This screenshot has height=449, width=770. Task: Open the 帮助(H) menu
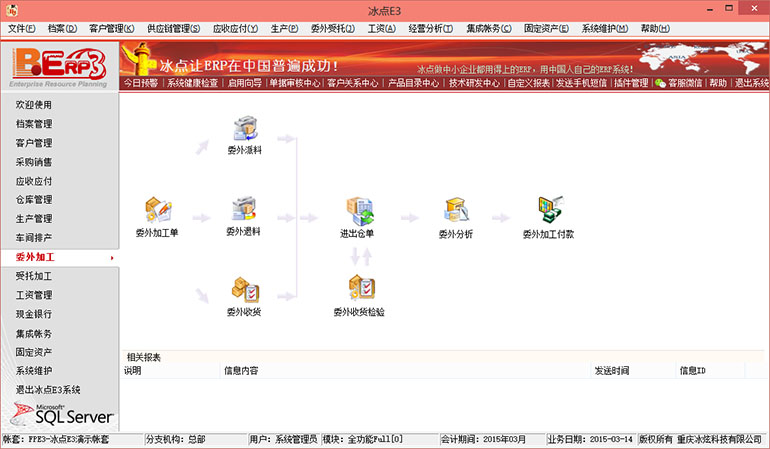click(x=655, y=28)
